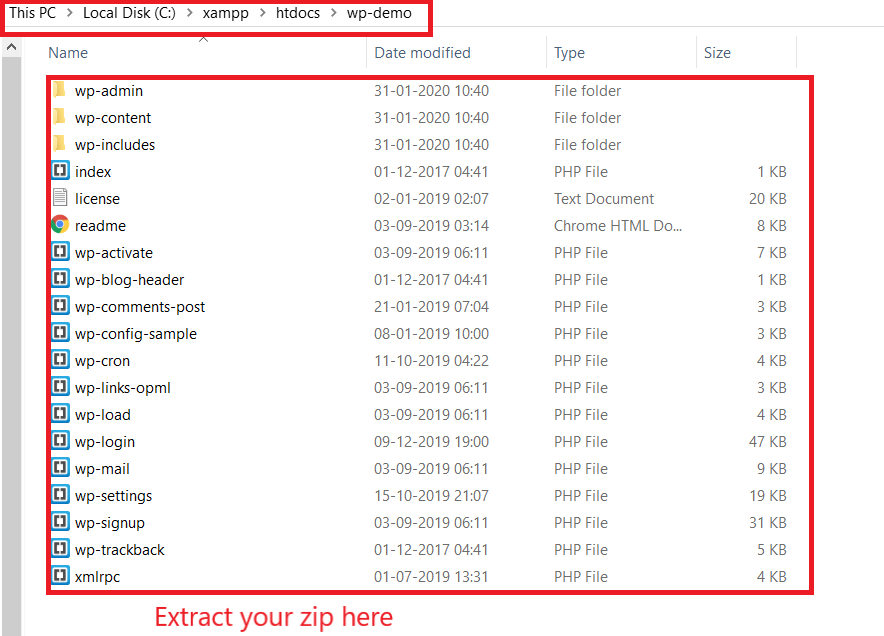Select the index file name
Screen dimensions: 884x636
93,171
